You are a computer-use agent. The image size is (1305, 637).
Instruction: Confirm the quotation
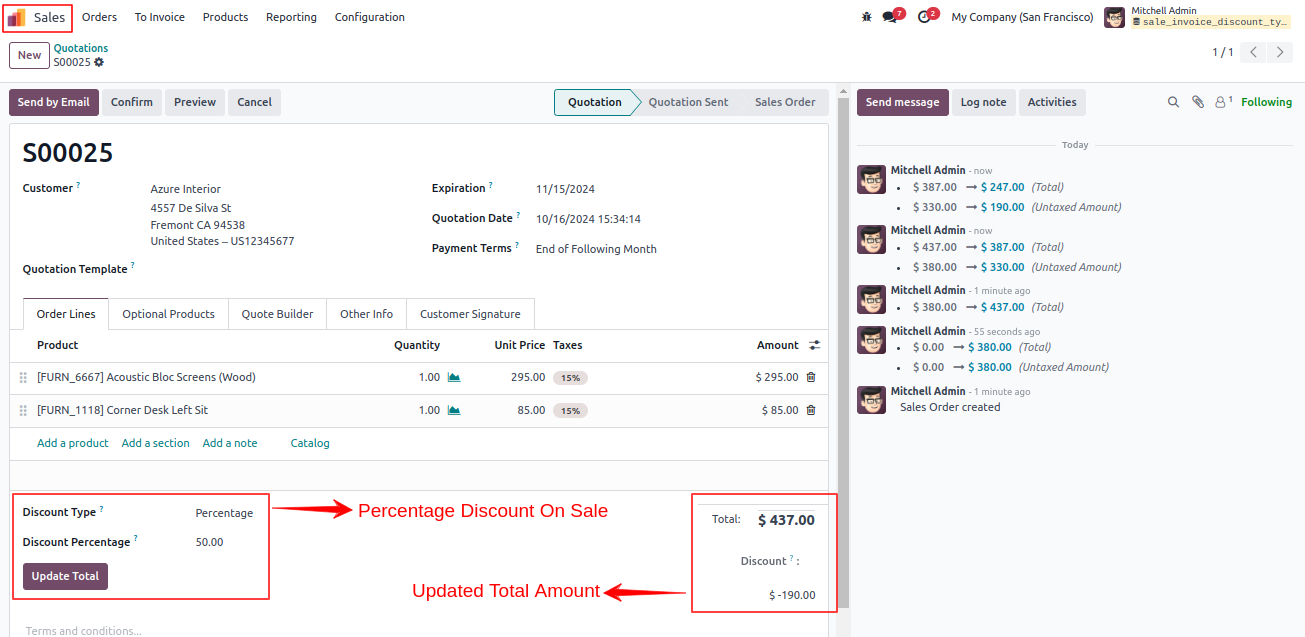[132, 102]
